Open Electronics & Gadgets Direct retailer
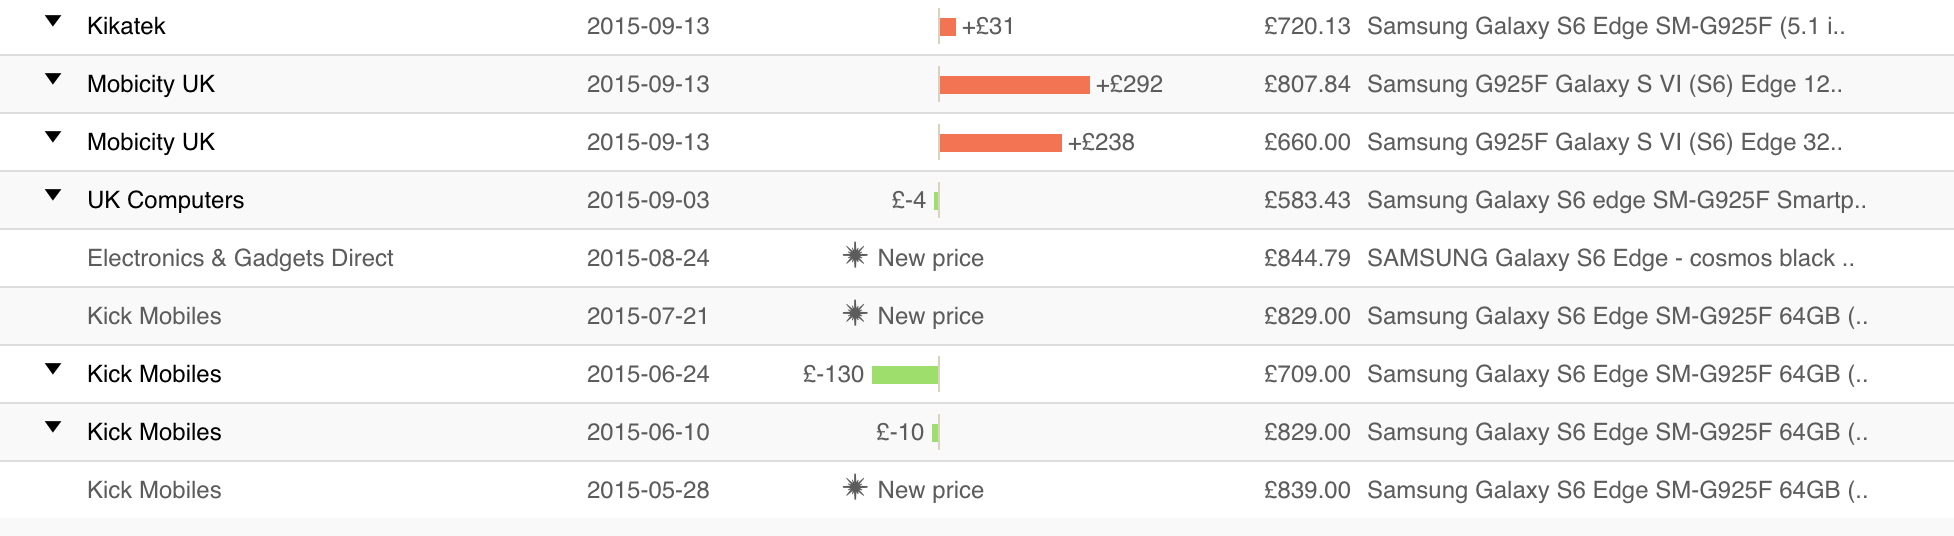 pos(240,258)
